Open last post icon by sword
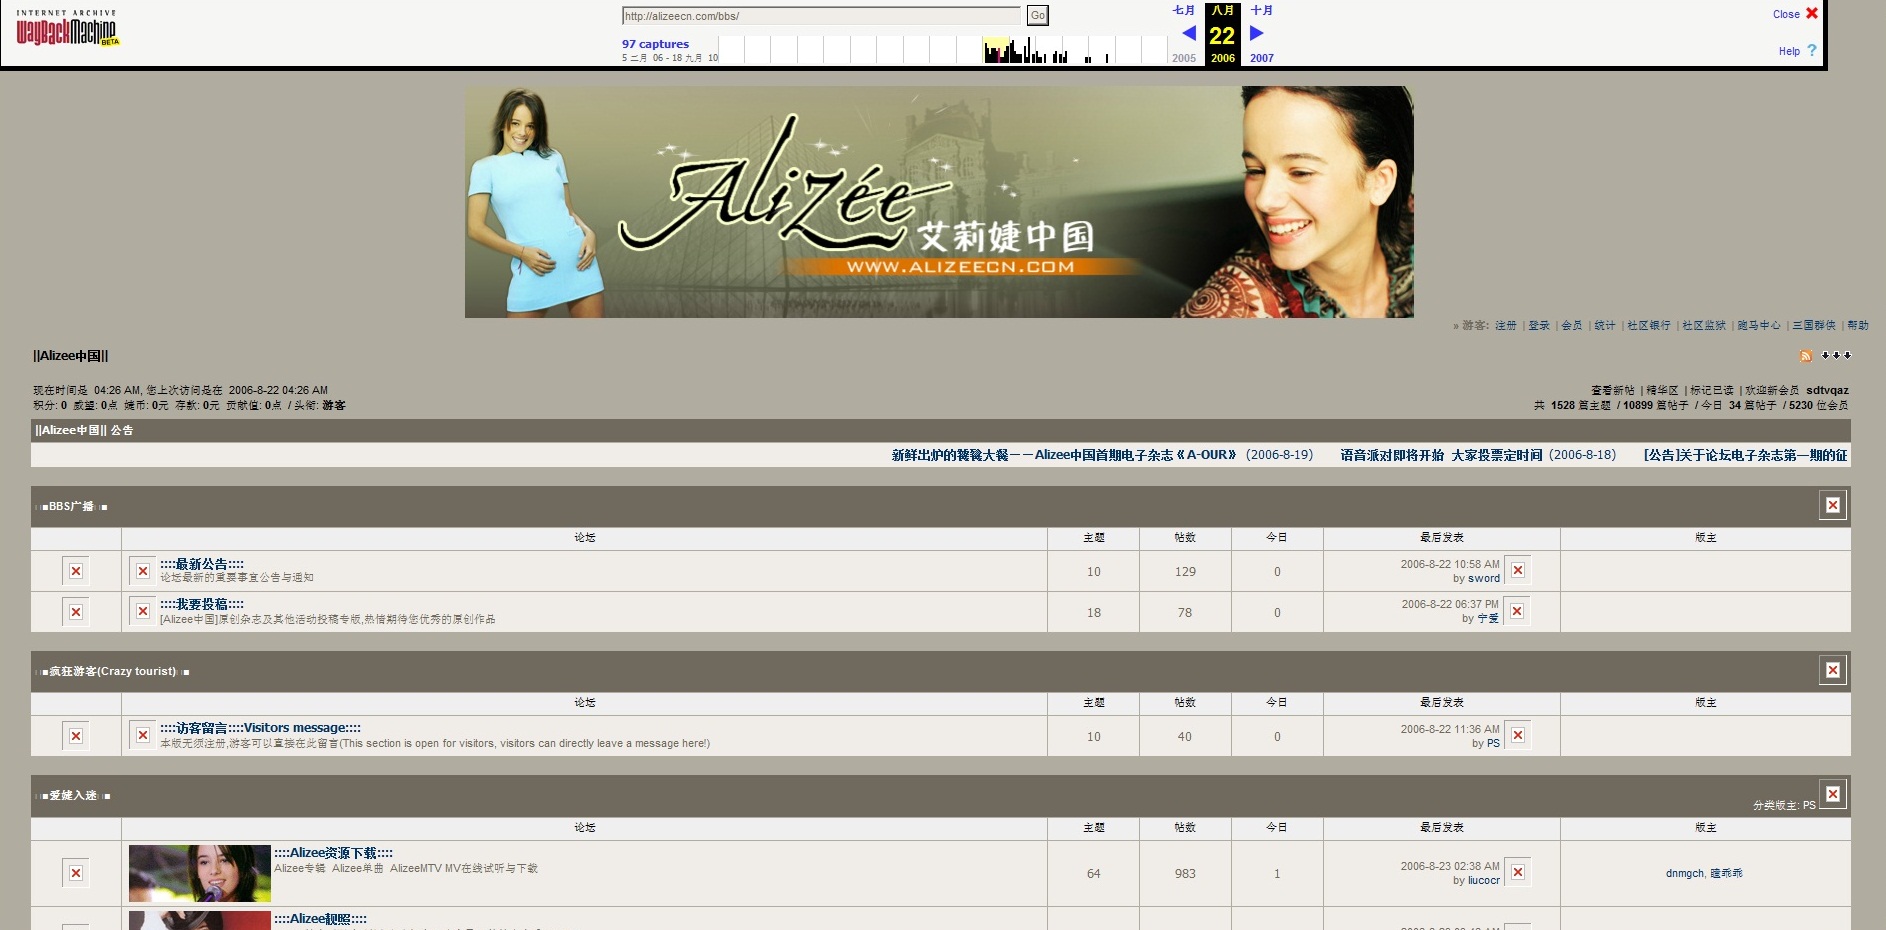Viewport: 1886px width, 930px height. (1518, 570)
